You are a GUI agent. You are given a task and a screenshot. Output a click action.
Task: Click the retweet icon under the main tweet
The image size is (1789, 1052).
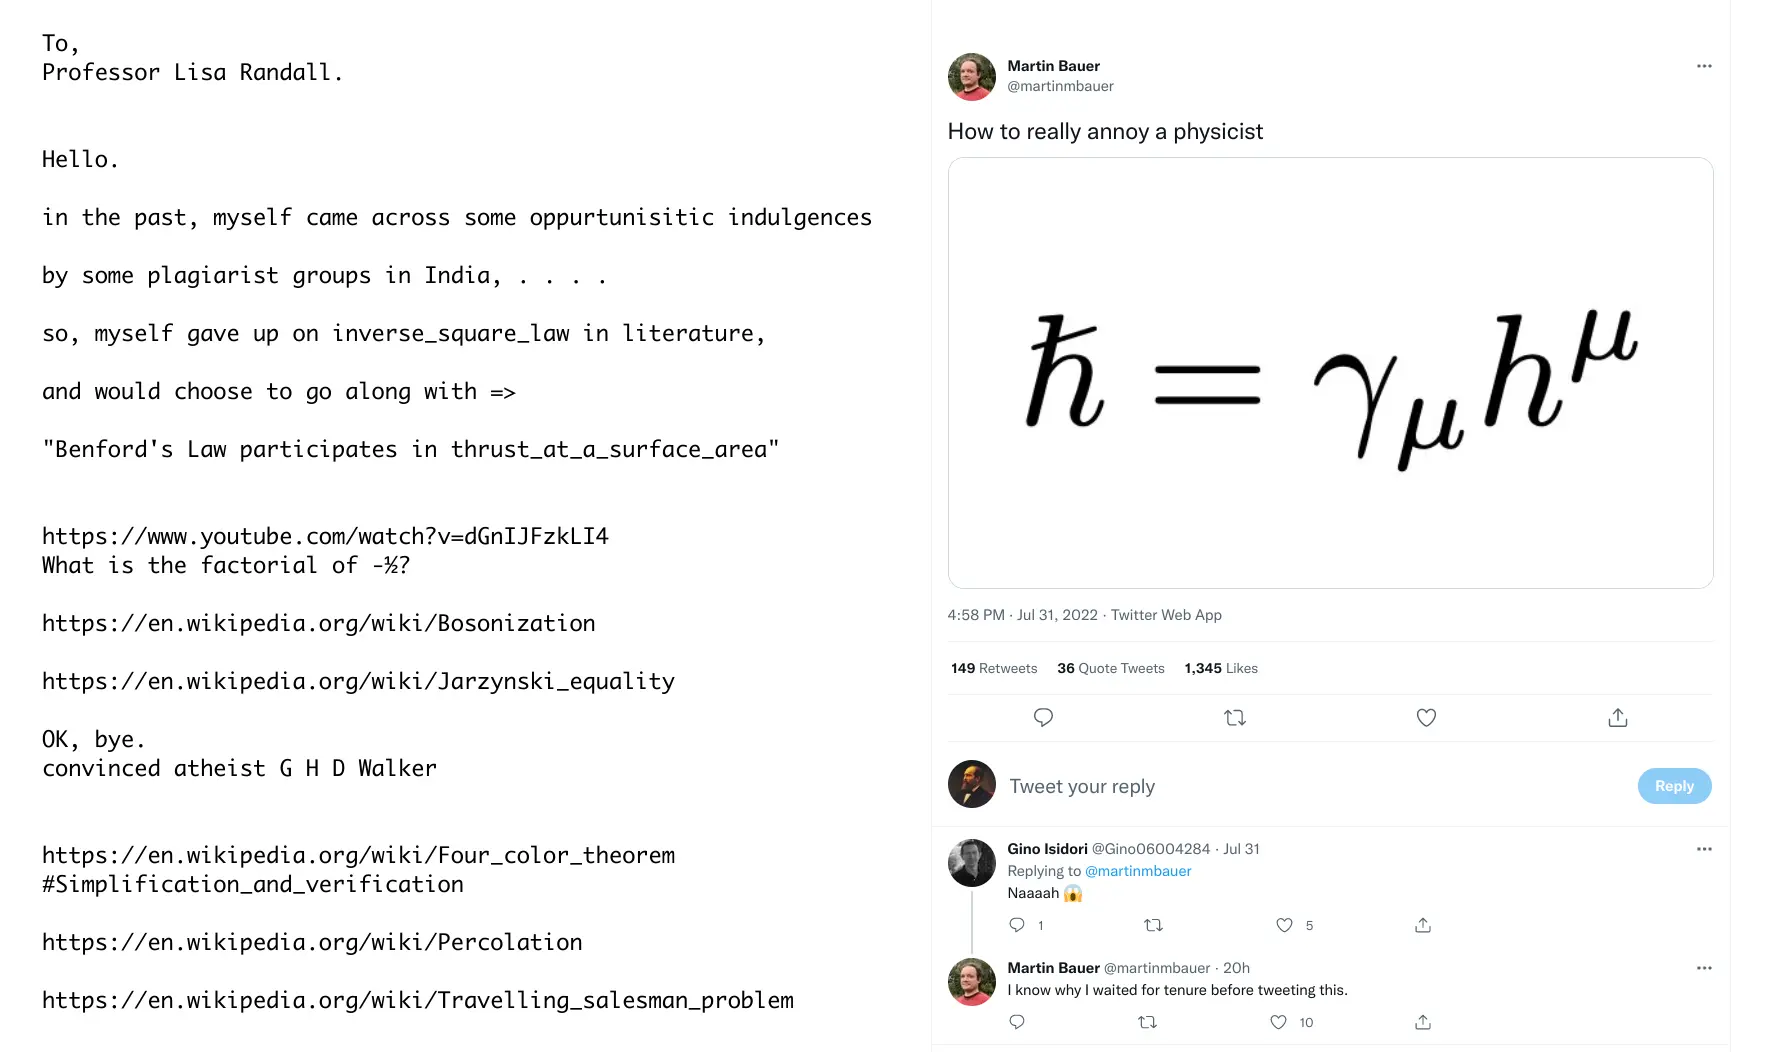click(1235, 717)
